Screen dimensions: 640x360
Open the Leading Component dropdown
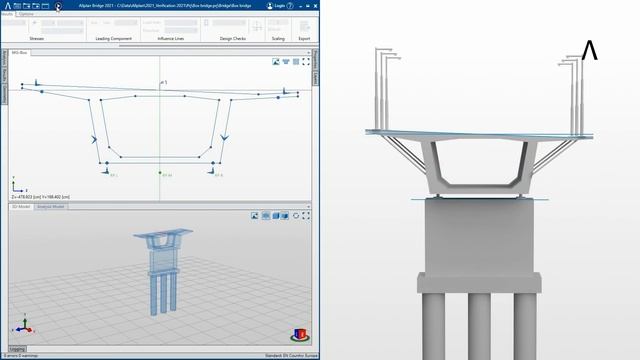[x=125, y=23]
